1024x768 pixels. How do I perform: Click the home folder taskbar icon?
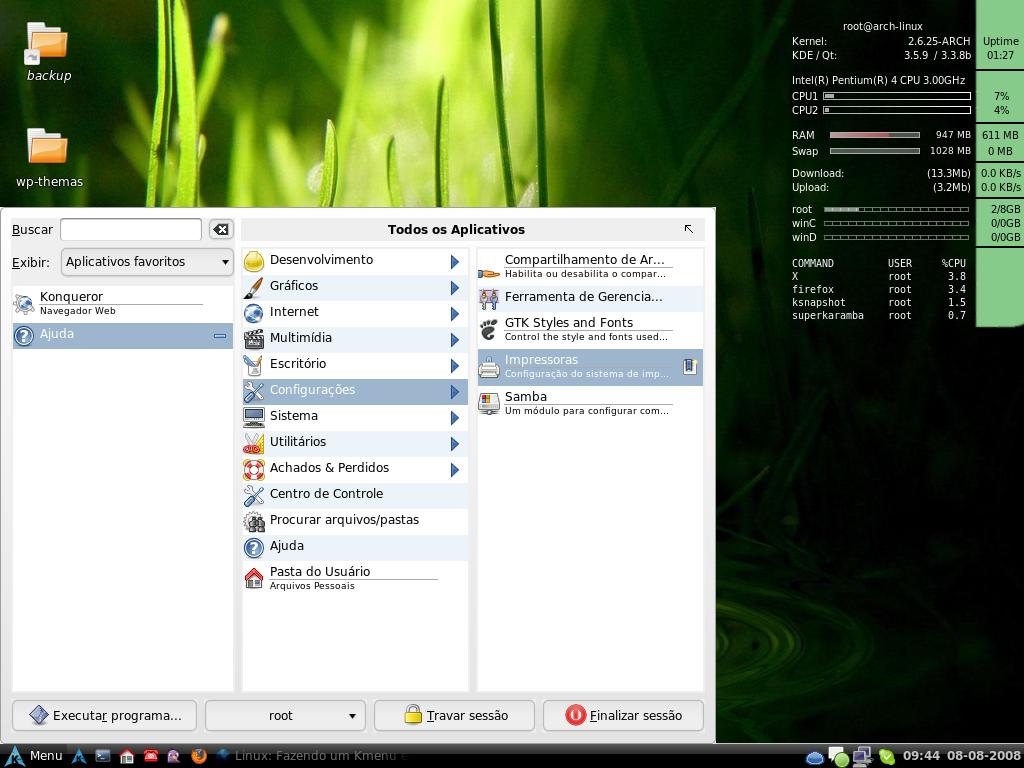(x=127, y=756)
